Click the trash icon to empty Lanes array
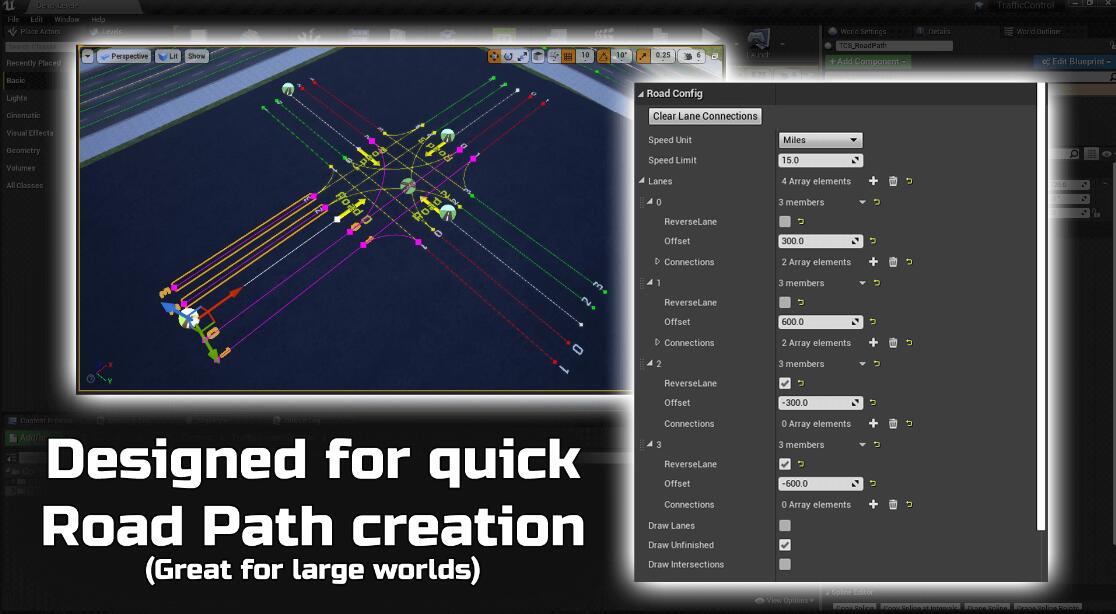This screenshot has height=614, width=1116. [893, 181]
